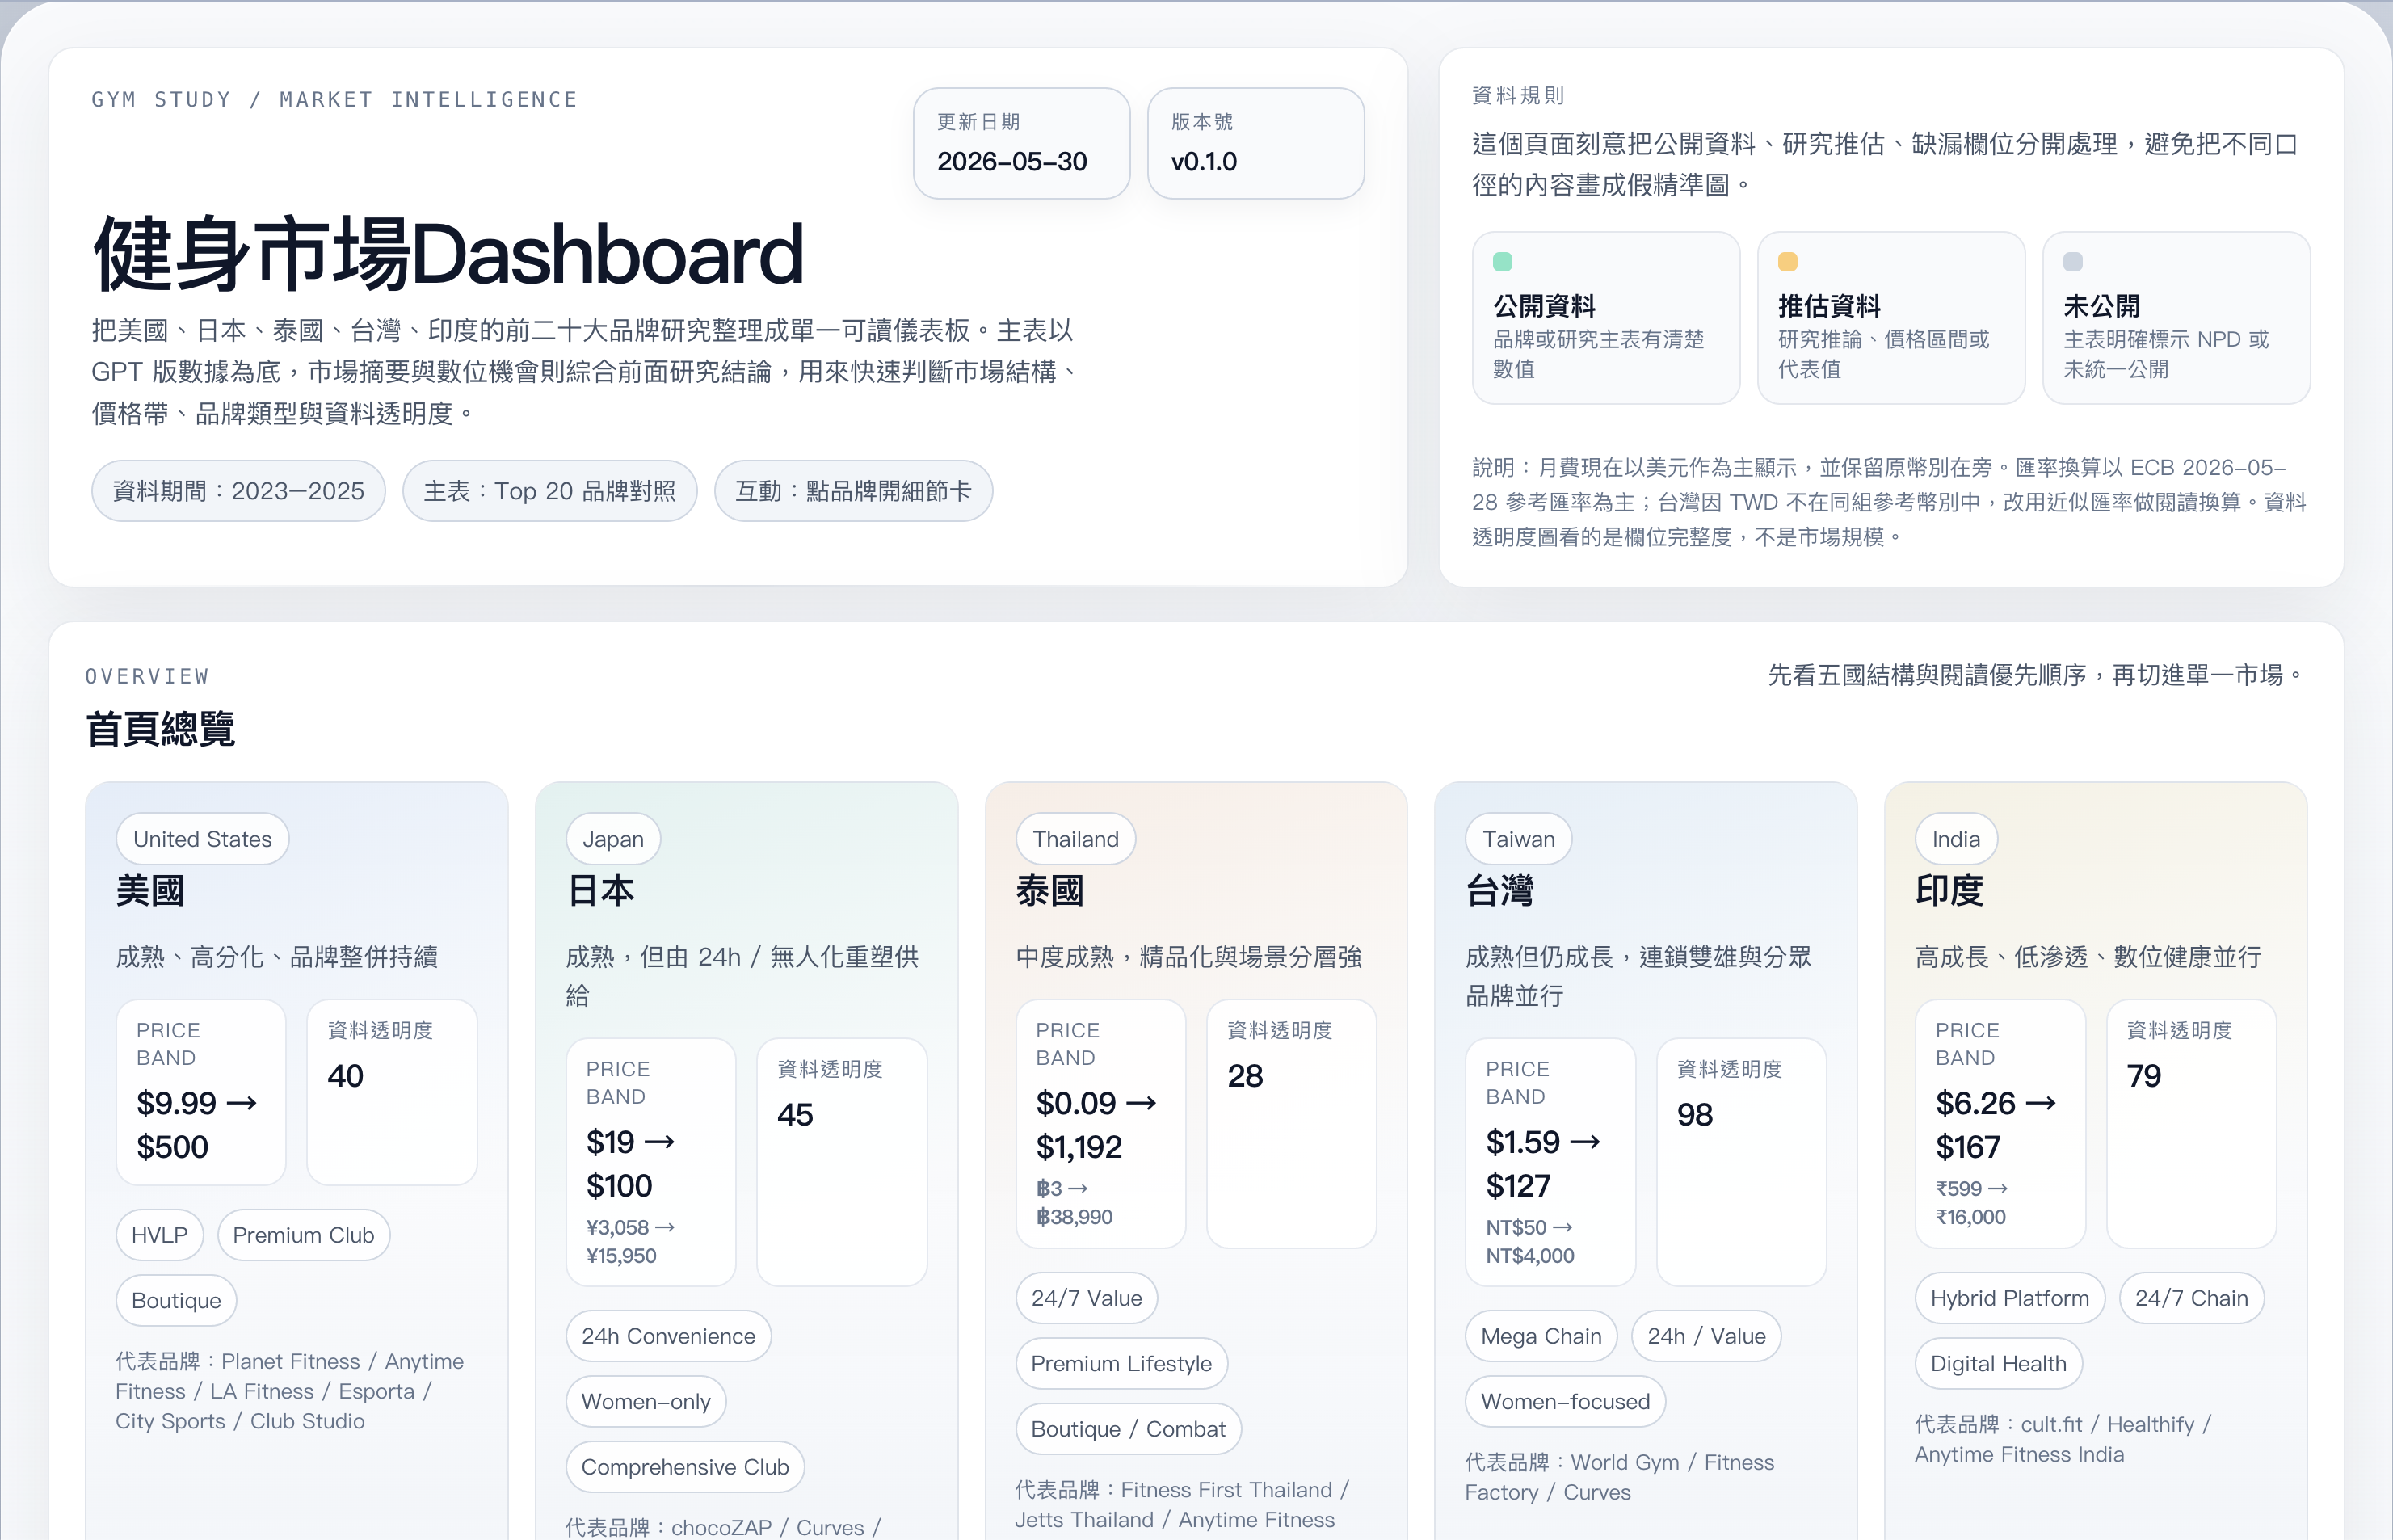
Task: Click the Hybrid Platform tag
Action: [x=2009, y=1298]
